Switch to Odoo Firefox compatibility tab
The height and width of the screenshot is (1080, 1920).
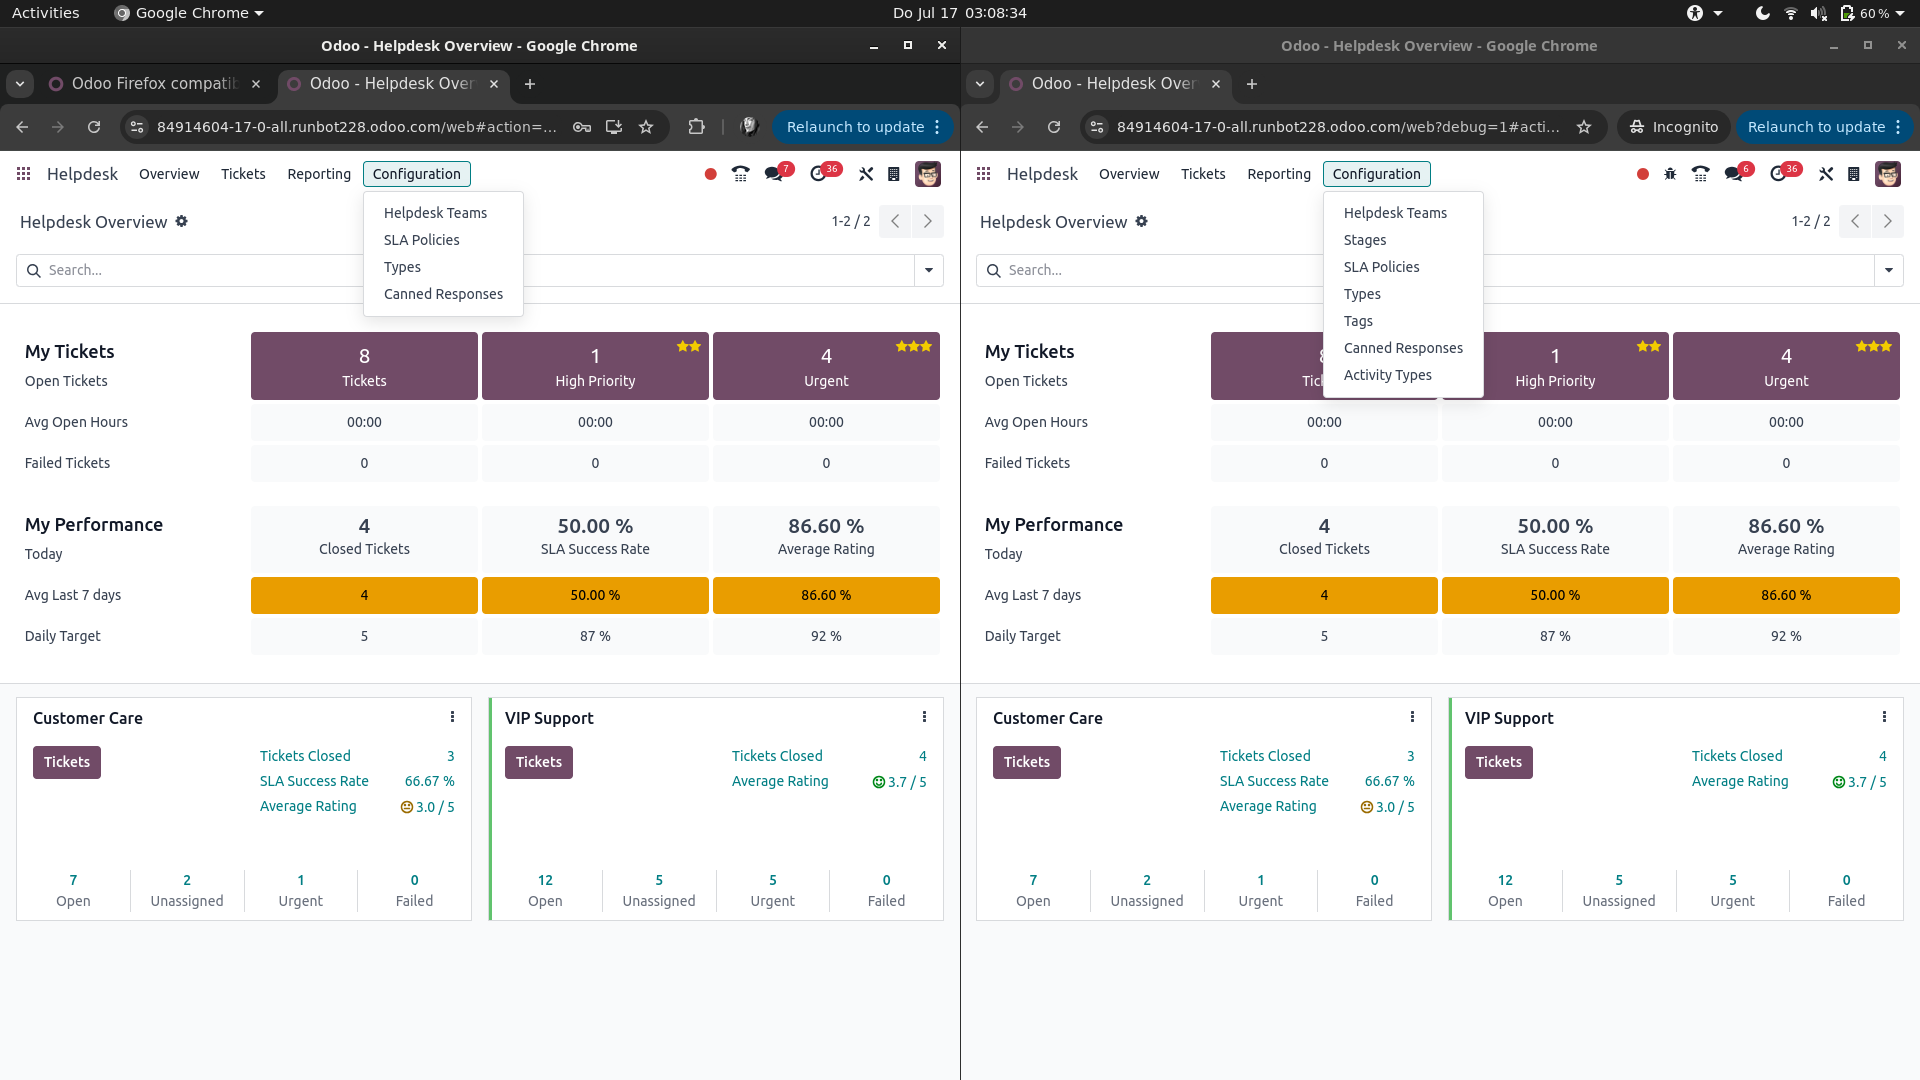154,84
